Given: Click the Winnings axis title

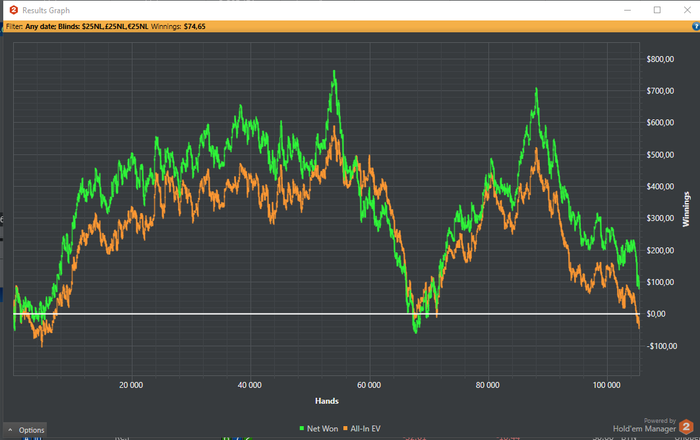Looking at the screenshot, I should point(687,208).
